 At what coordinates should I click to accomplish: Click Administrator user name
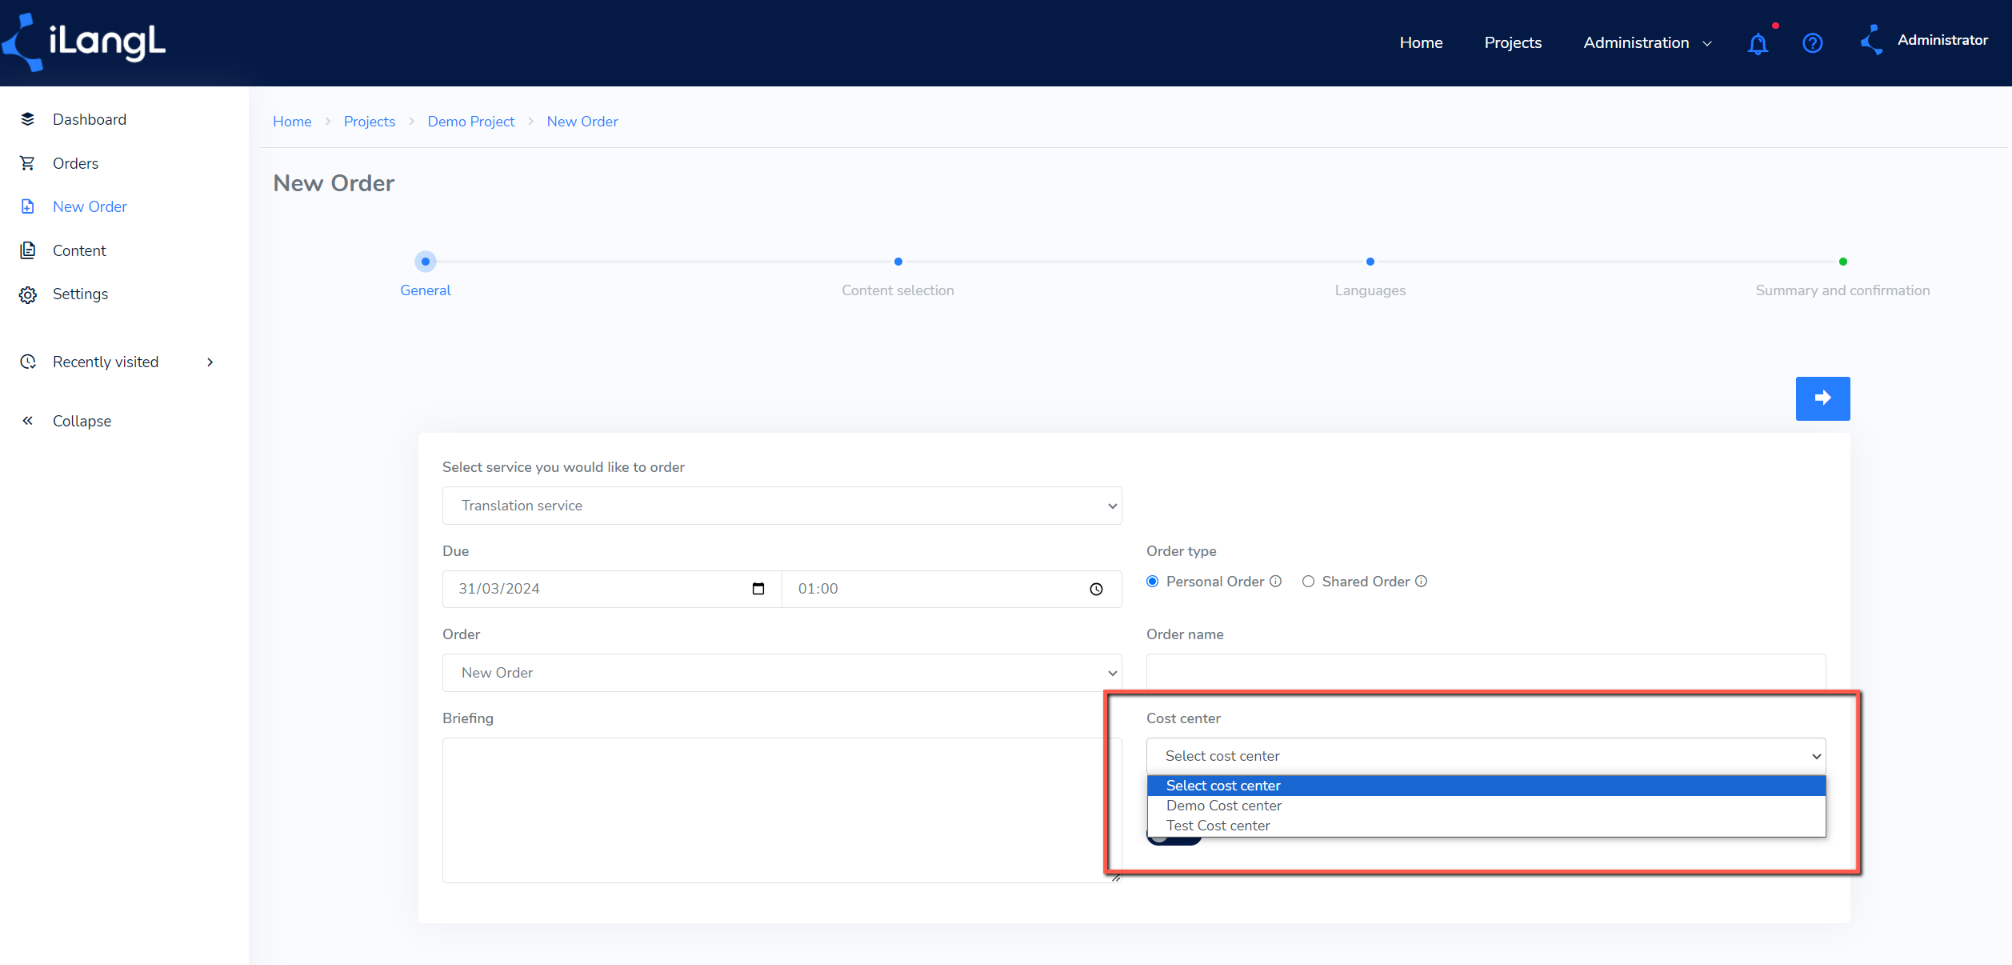coord(1942,40)
